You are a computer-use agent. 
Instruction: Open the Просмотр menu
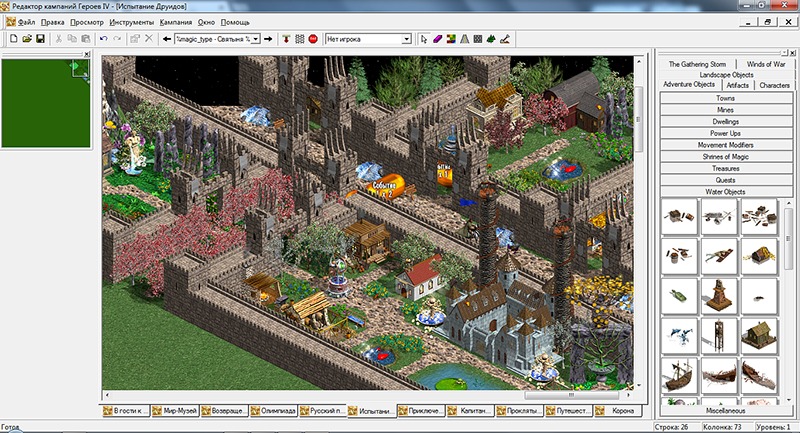[87, 22]
